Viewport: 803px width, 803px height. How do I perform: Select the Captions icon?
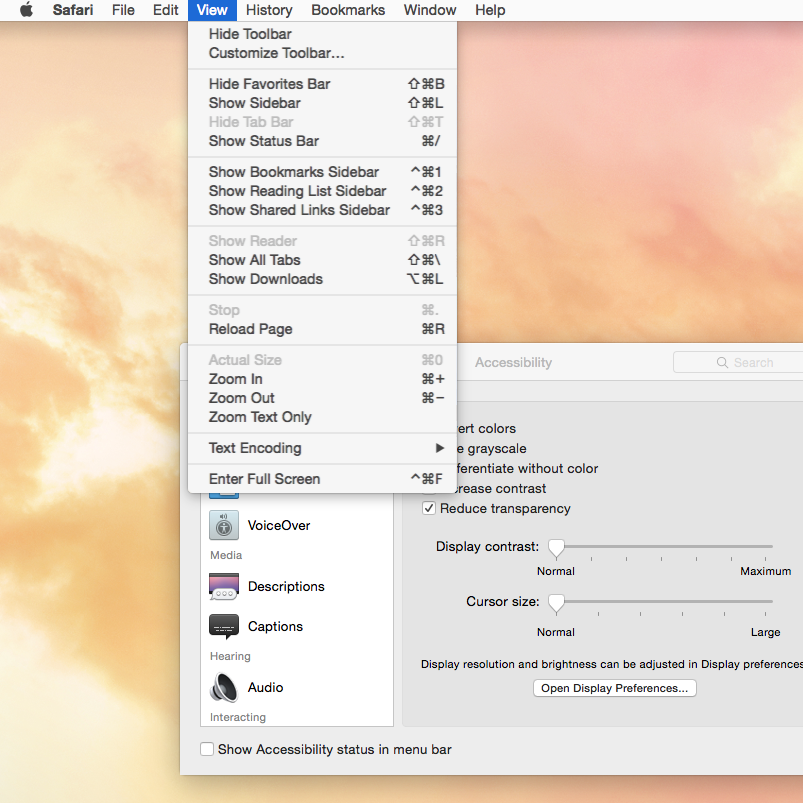click(x=224, y=626)
